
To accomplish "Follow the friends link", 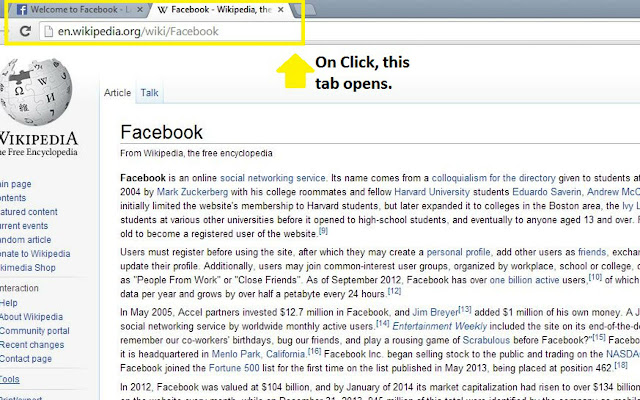I will coord(592,252).
